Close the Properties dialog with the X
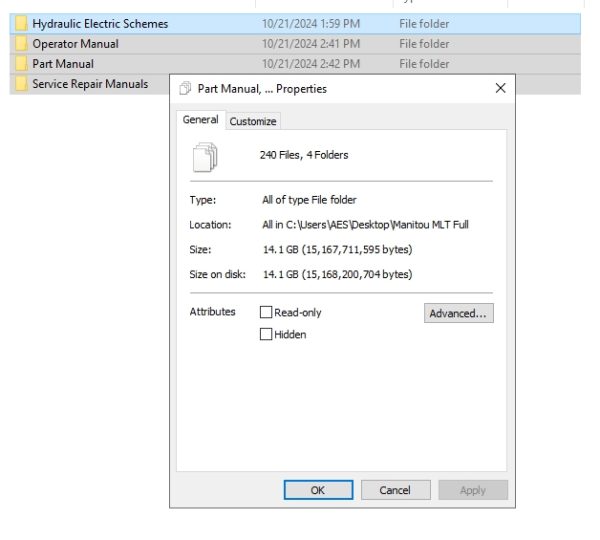600x540 pixels. (x=500, y=88)
